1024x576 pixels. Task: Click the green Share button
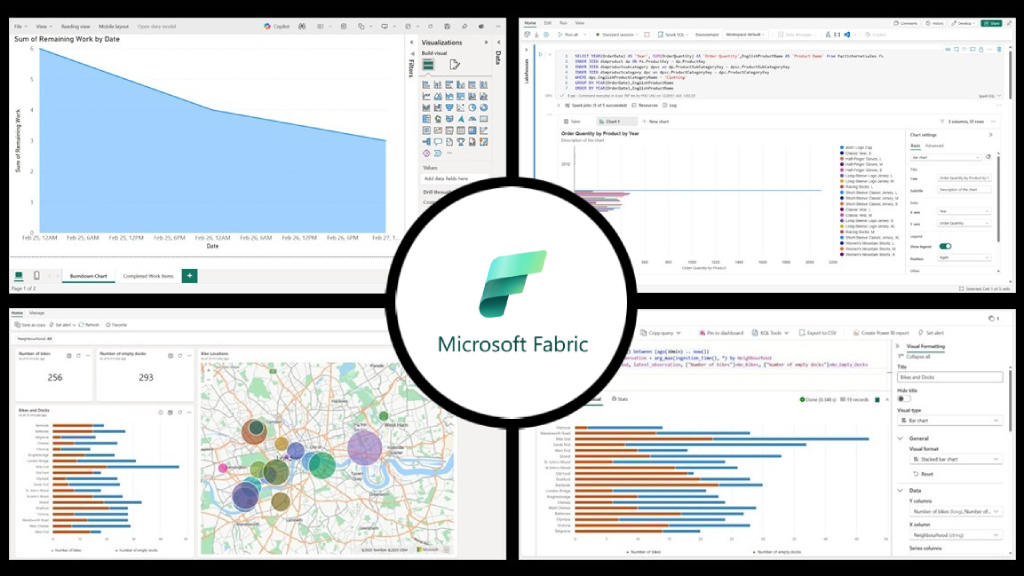click(991, 23)
